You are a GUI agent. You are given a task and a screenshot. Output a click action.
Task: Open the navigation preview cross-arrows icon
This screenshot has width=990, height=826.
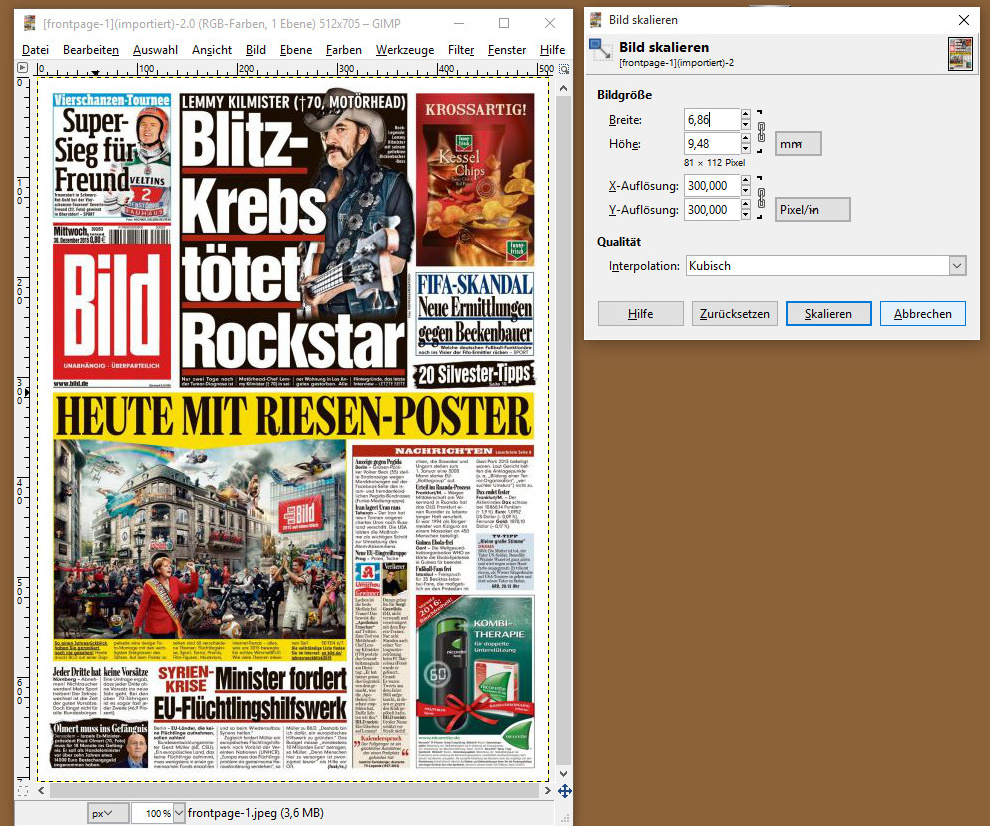coord(564,791)
